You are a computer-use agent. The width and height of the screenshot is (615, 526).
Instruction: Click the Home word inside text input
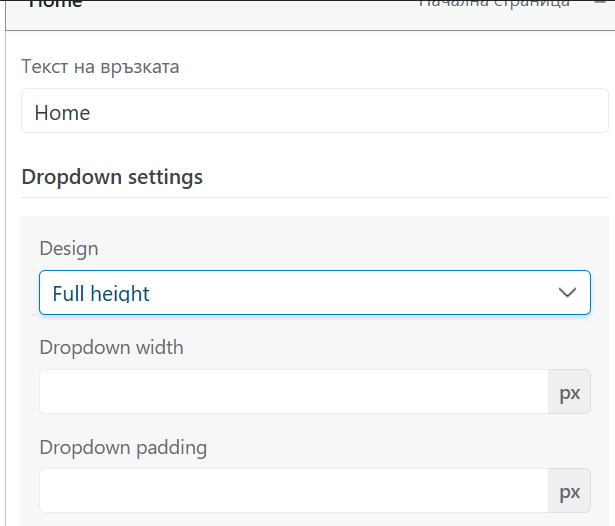click(x=62, y=113)
